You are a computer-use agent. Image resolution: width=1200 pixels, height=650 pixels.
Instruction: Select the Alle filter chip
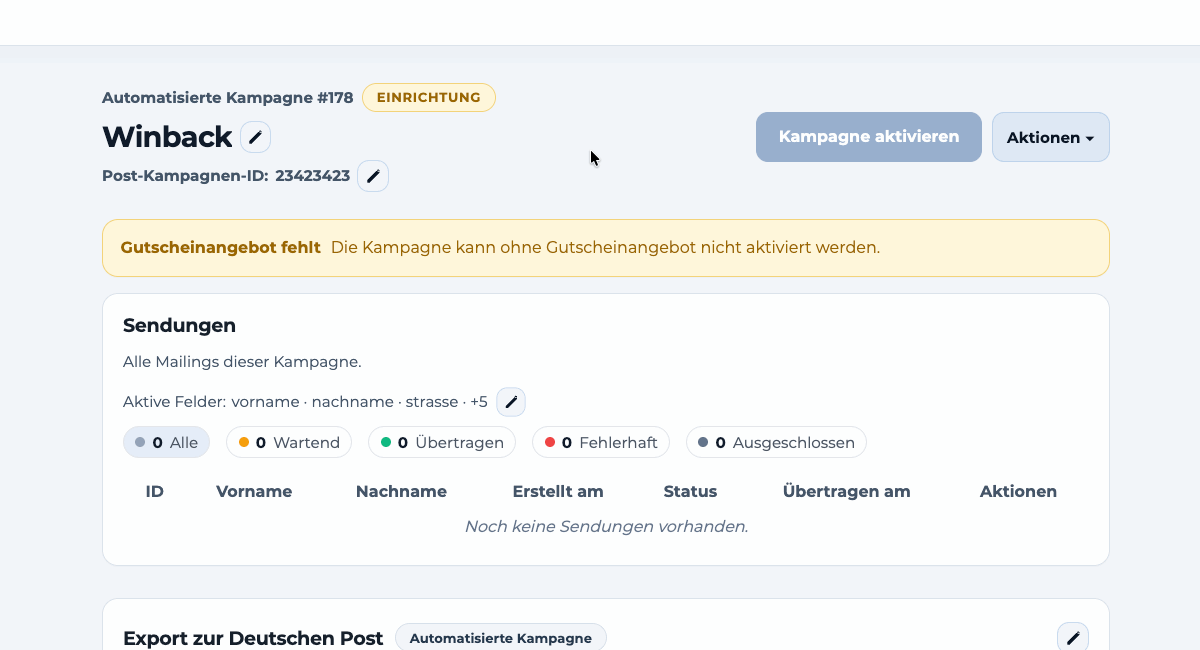coord(166,442)
